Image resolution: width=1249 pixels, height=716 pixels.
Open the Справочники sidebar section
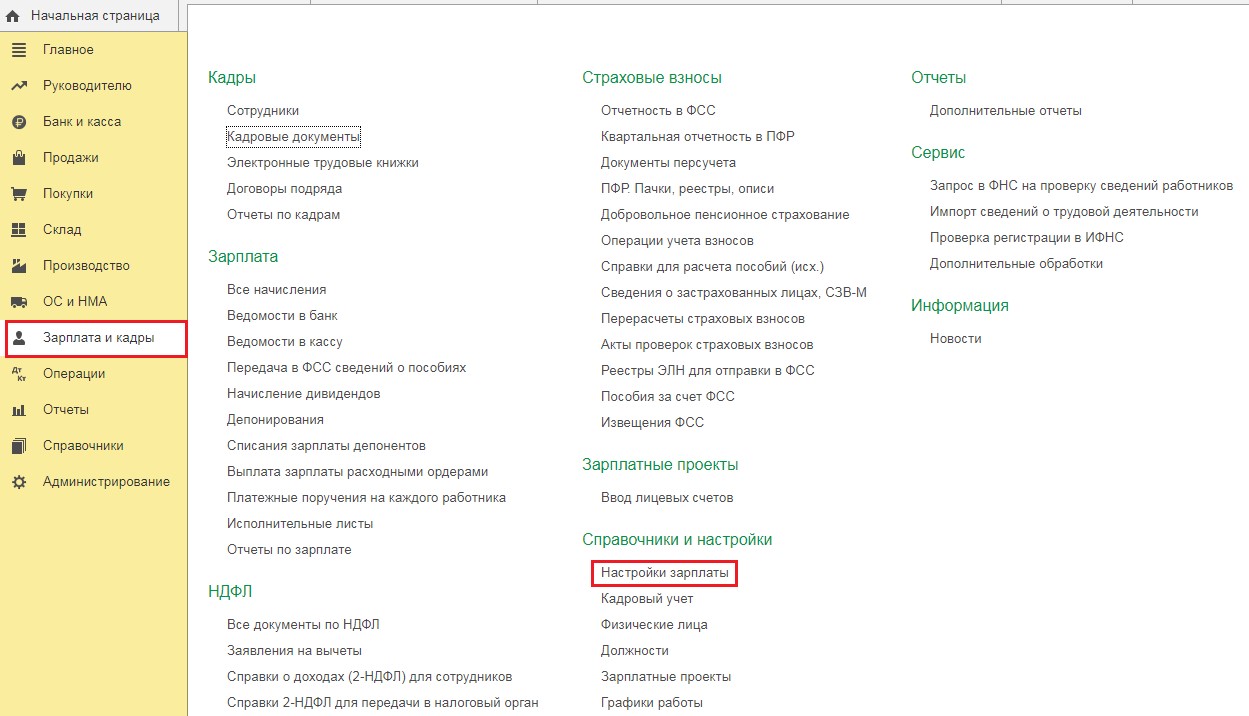[83, 446]
